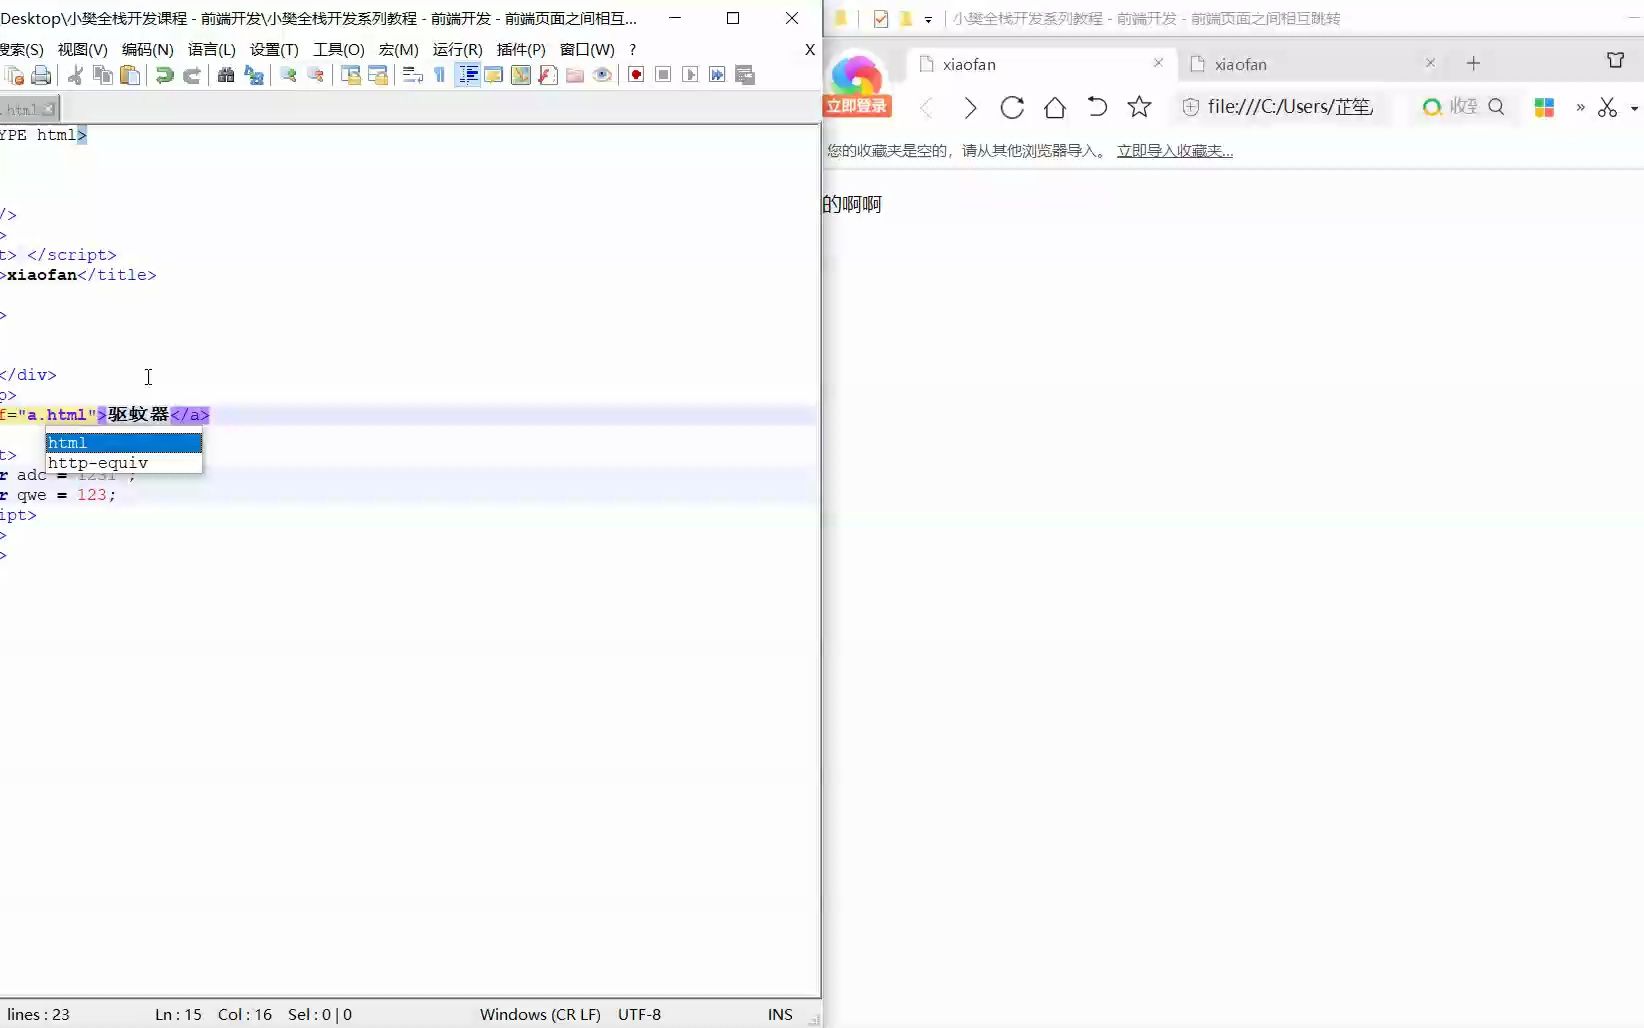Open Find with the binoculars icon
The width and height of the screenshot is (1644, 1028).
point(226,75)
